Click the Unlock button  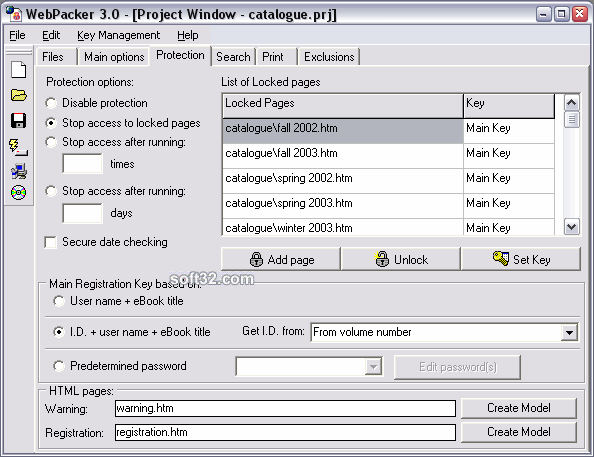(x=401, y=260)
